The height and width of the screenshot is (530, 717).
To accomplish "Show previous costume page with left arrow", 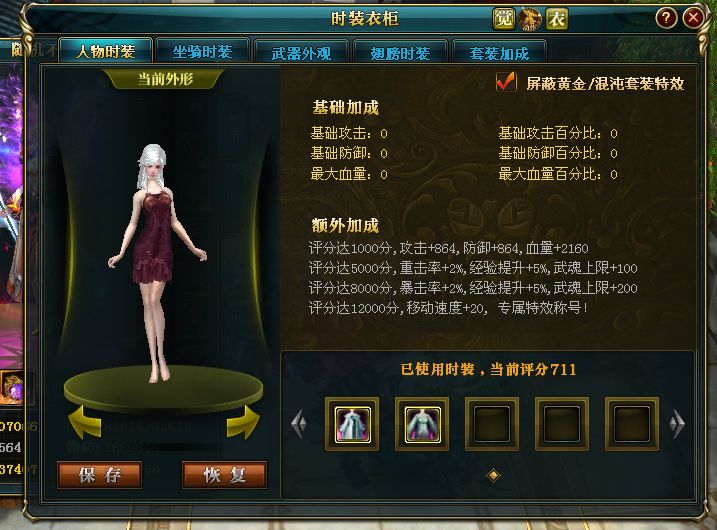I will tap(299, 424).
